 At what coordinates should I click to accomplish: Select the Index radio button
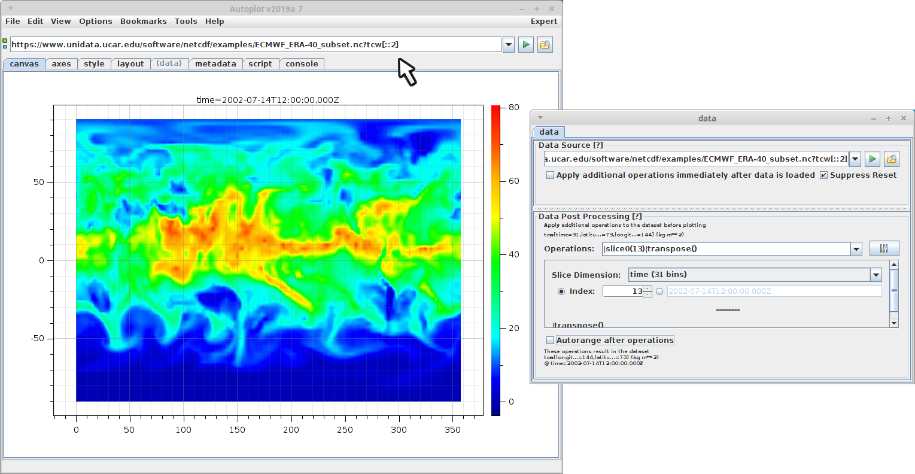[561, 291]
